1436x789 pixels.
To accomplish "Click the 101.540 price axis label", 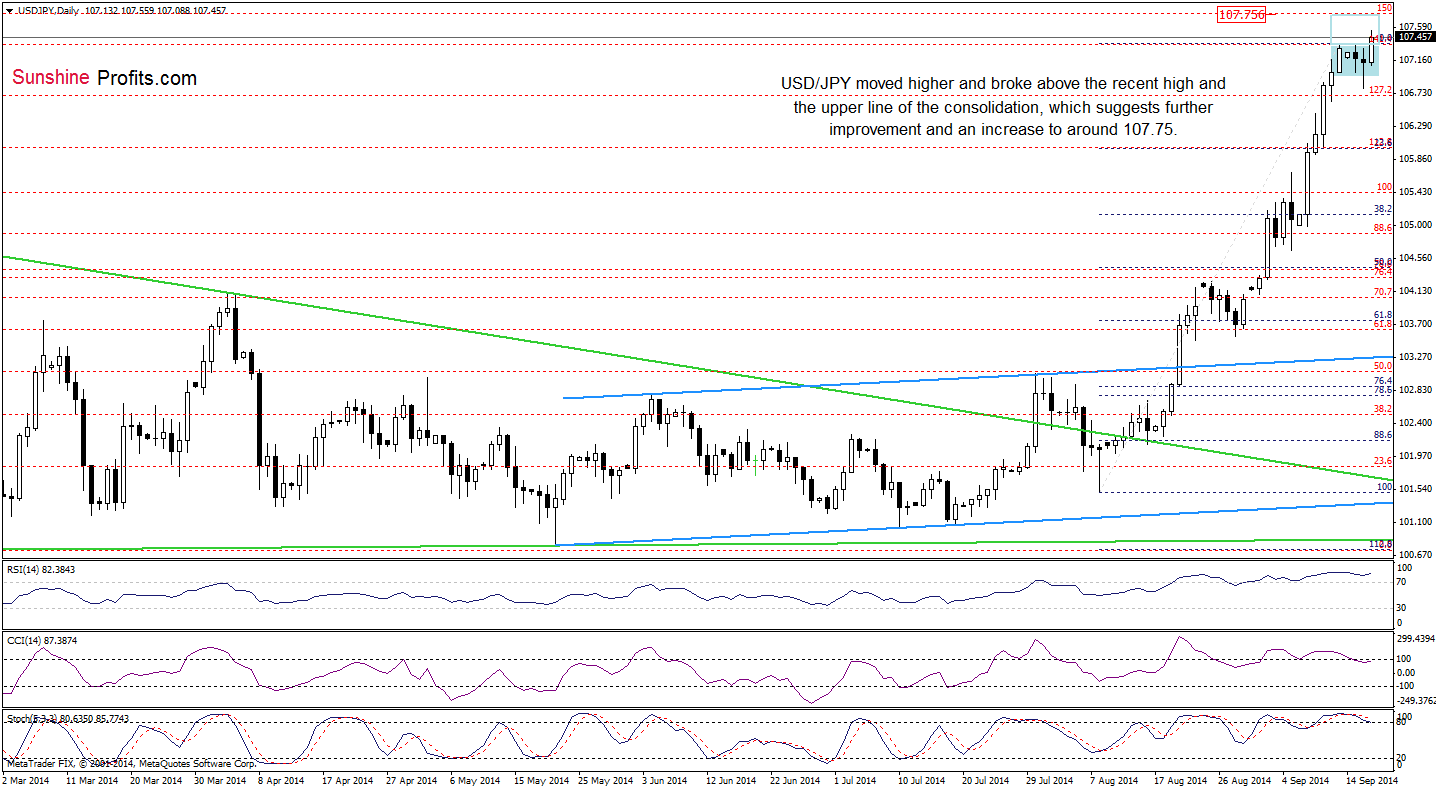I will coord(1415,488).
